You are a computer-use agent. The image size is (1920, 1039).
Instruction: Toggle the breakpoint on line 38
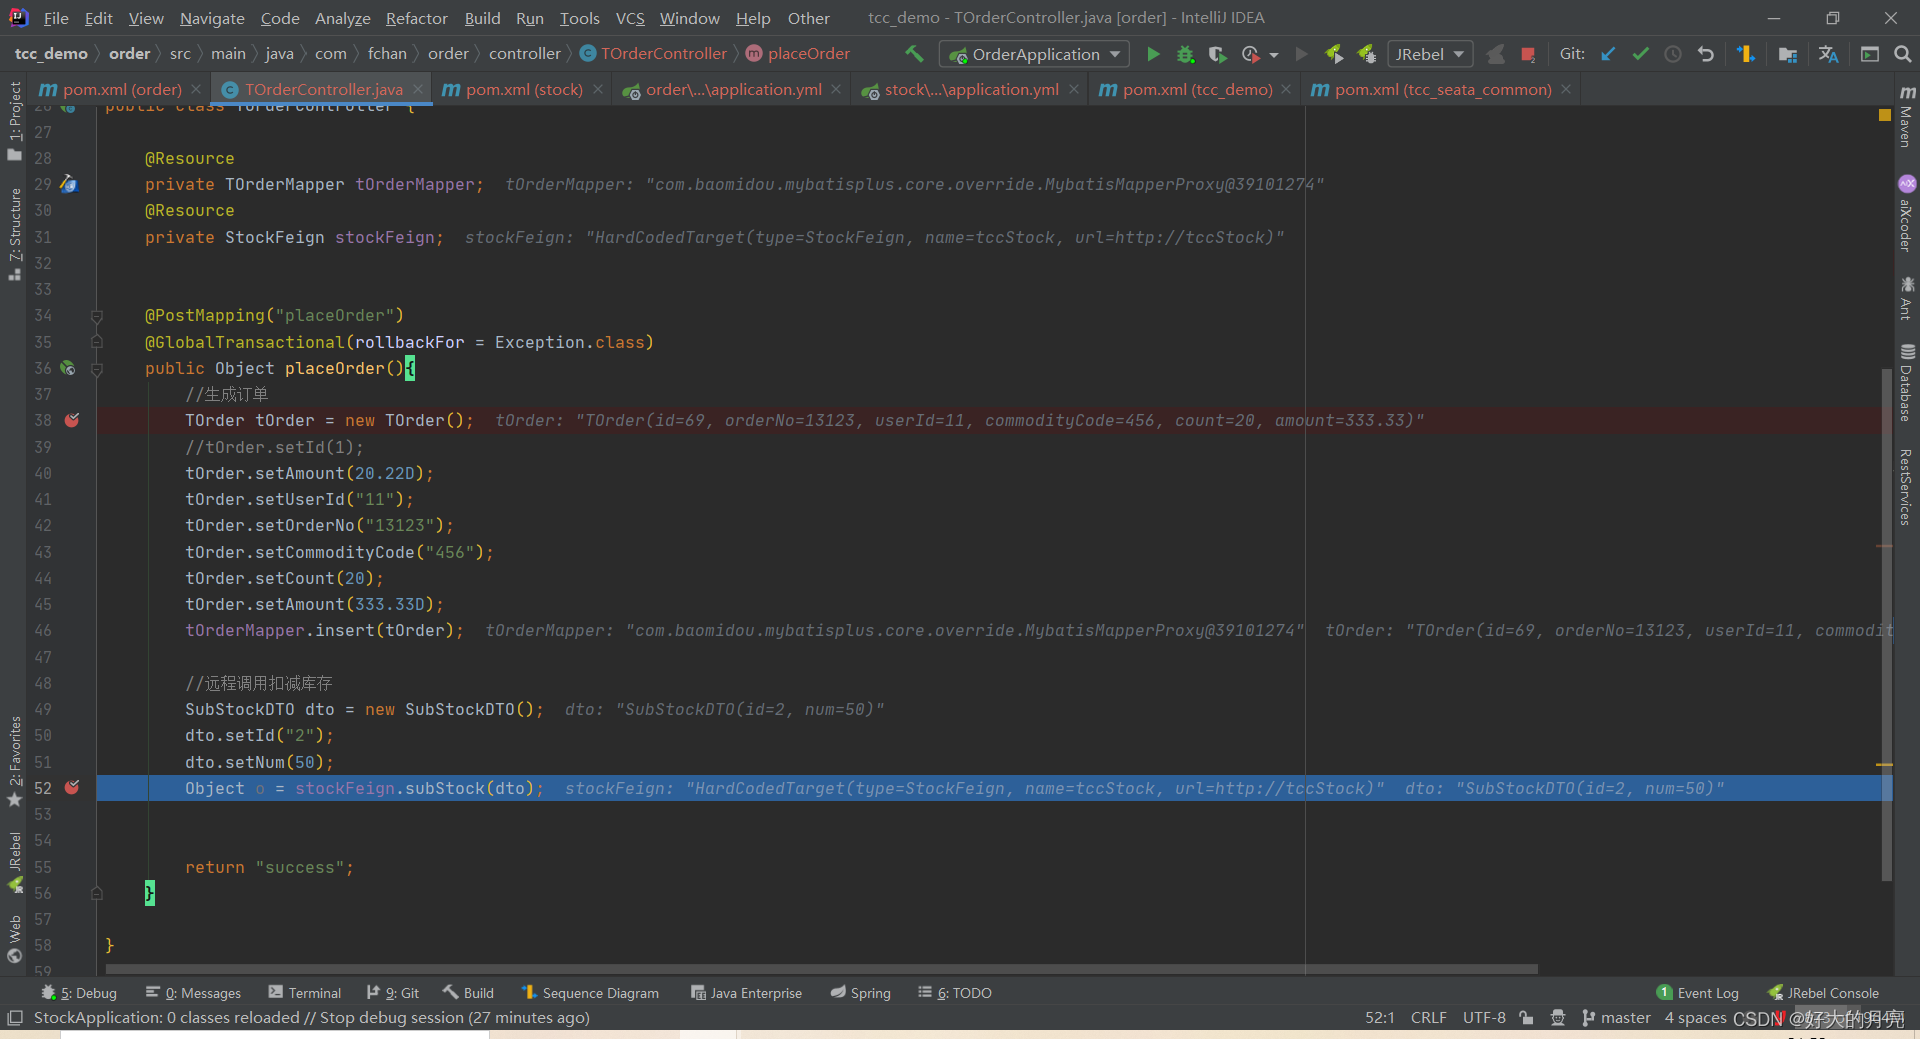click(72, 420)
